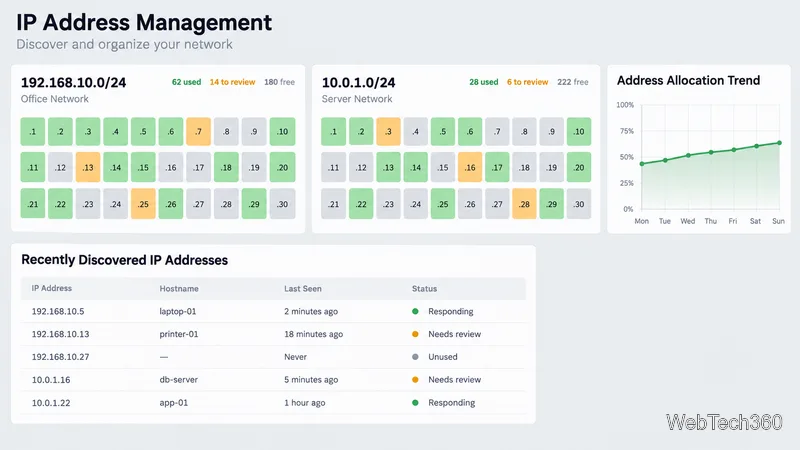Click cell .30 in the Office Network grid

[x=282, y=204]
